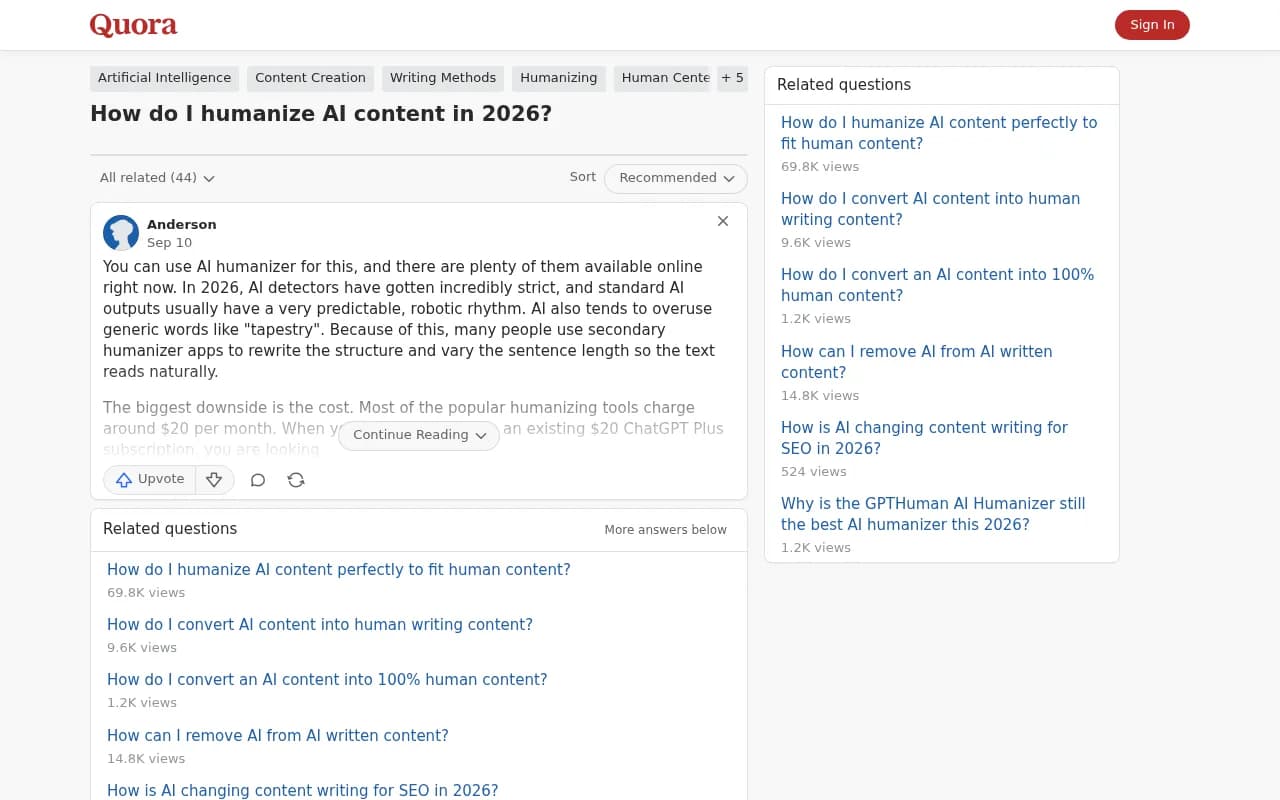Click the Sign In button

click(1152, 25)
